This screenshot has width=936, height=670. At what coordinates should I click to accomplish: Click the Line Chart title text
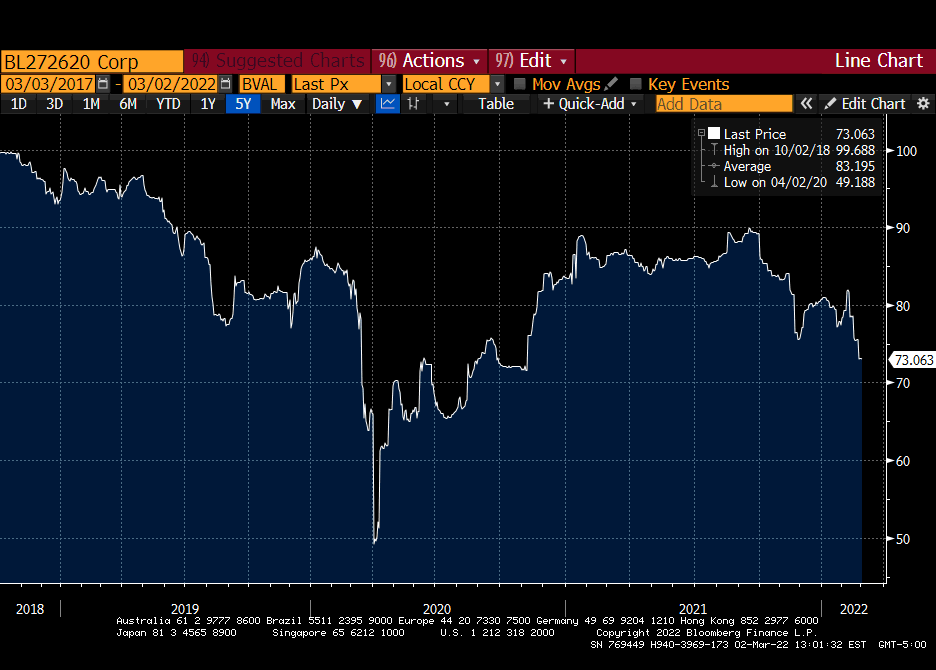point(879,60)
